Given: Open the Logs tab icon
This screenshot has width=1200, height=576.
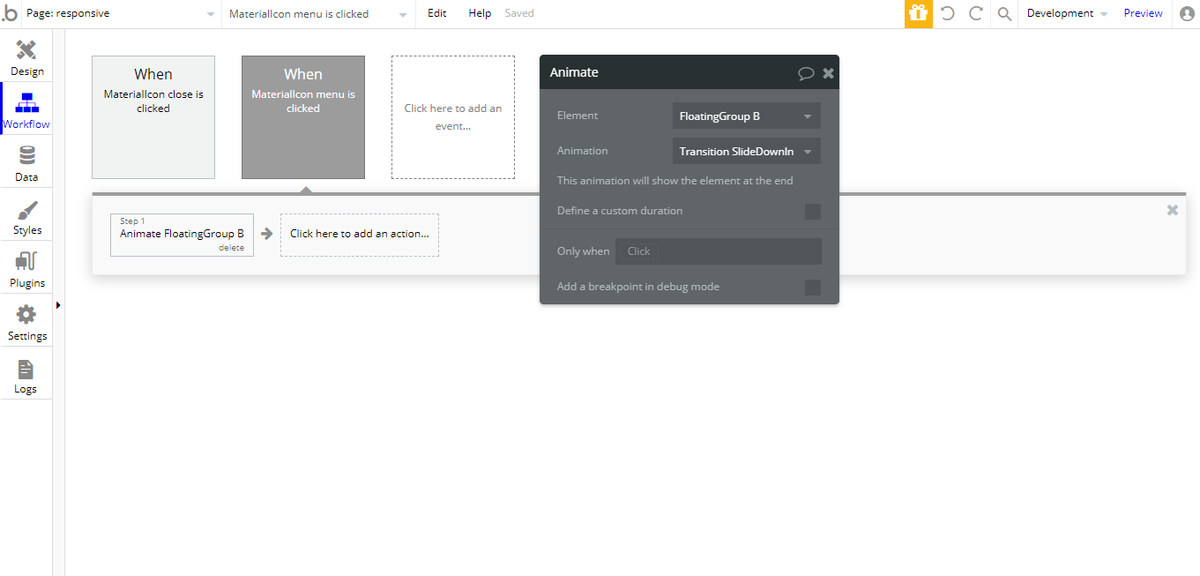Looking at the screenshot, I should point(27,368).
